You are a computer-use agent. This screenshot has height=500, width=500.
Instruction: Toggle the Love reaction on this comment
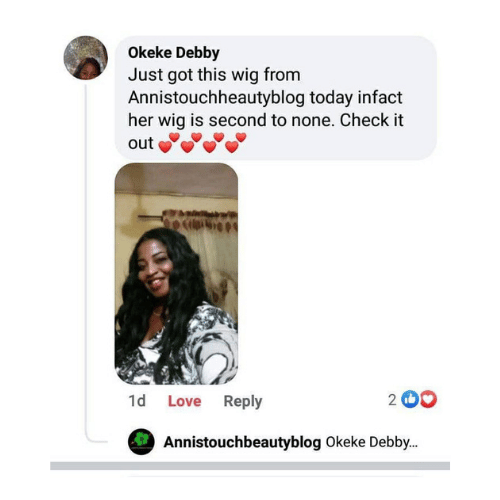click(184, 401)
